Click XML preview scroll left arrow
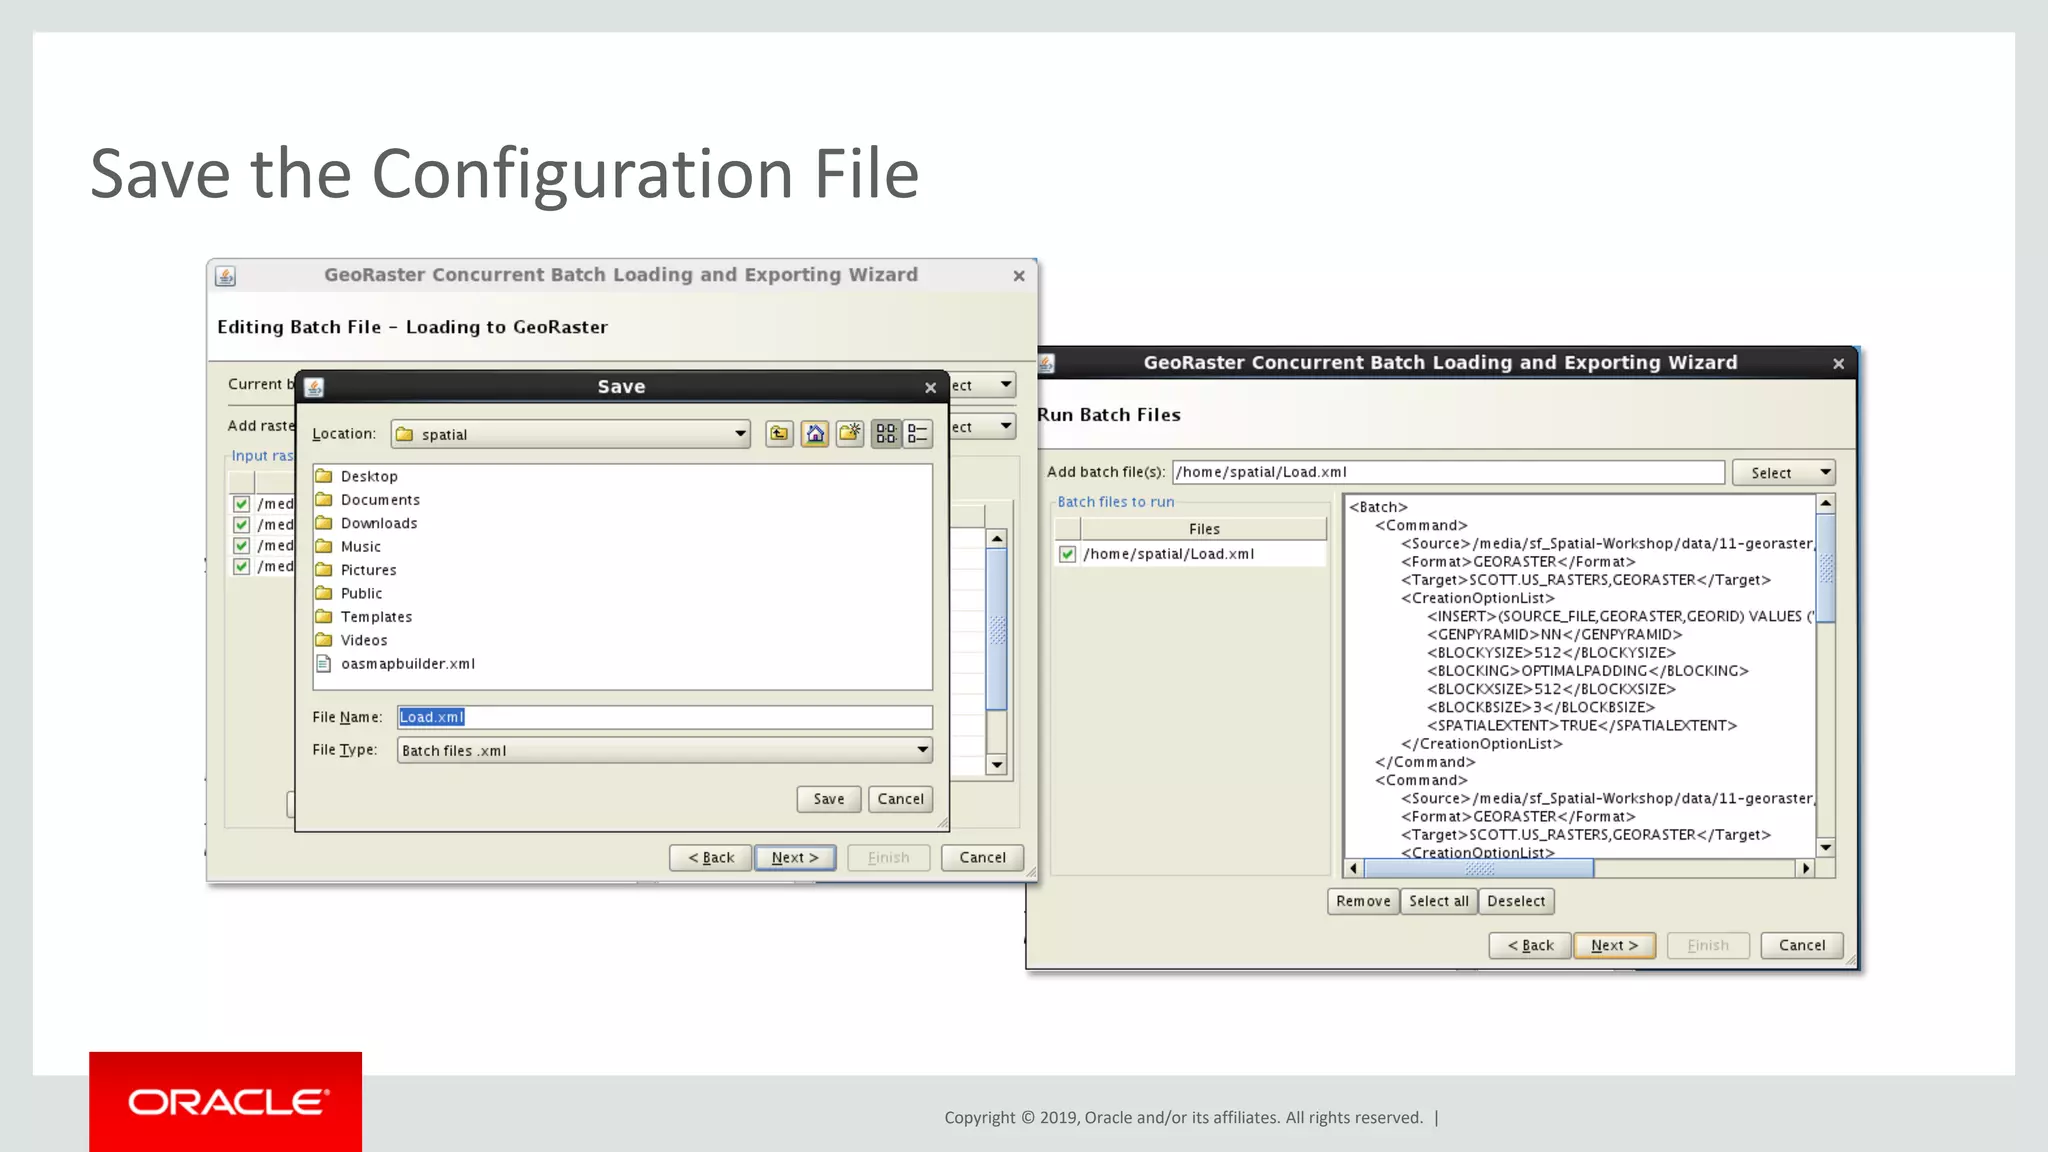 [1354, 868]
